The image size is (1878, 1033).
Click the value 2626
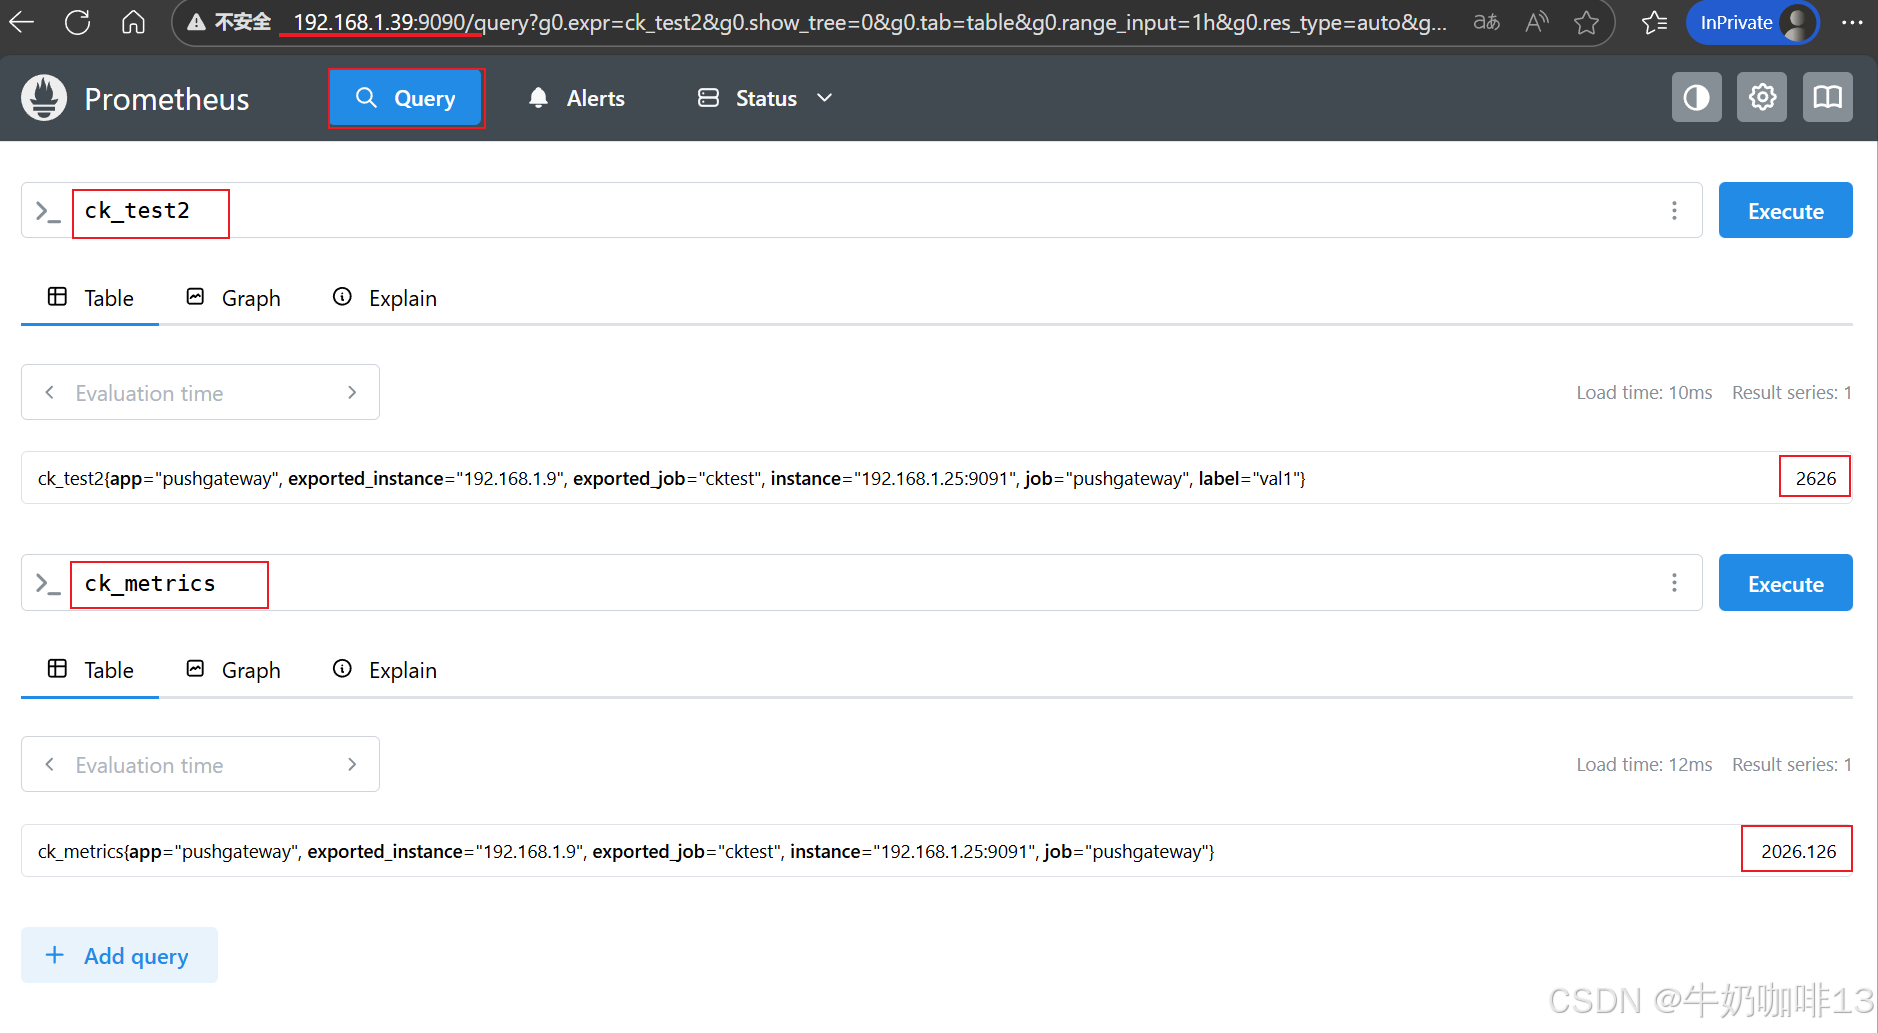(x=1815, y=478)
